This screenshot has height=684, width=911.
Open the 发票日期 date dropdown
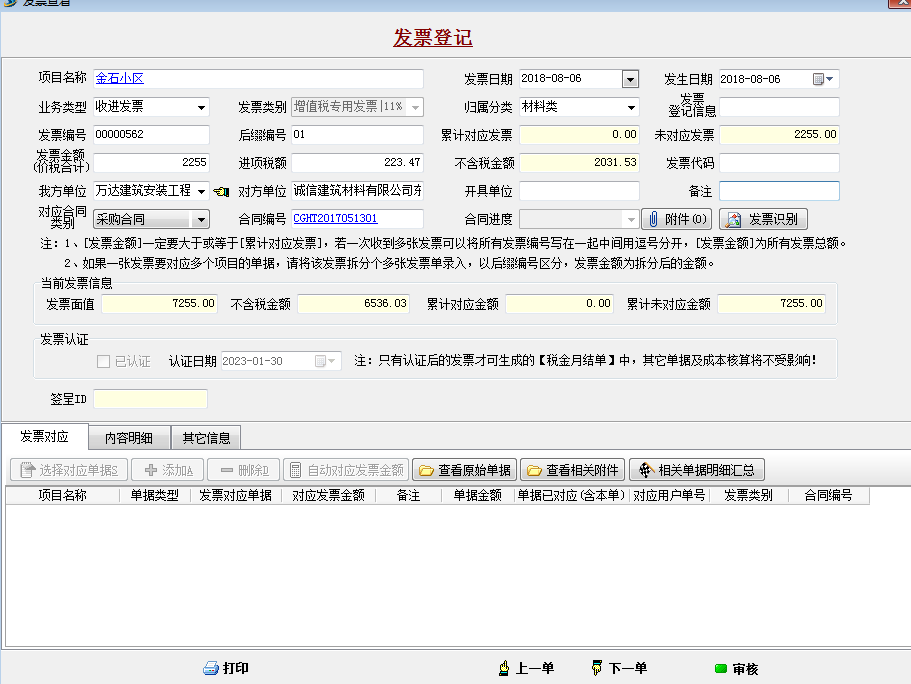click(x=630, y=79)
